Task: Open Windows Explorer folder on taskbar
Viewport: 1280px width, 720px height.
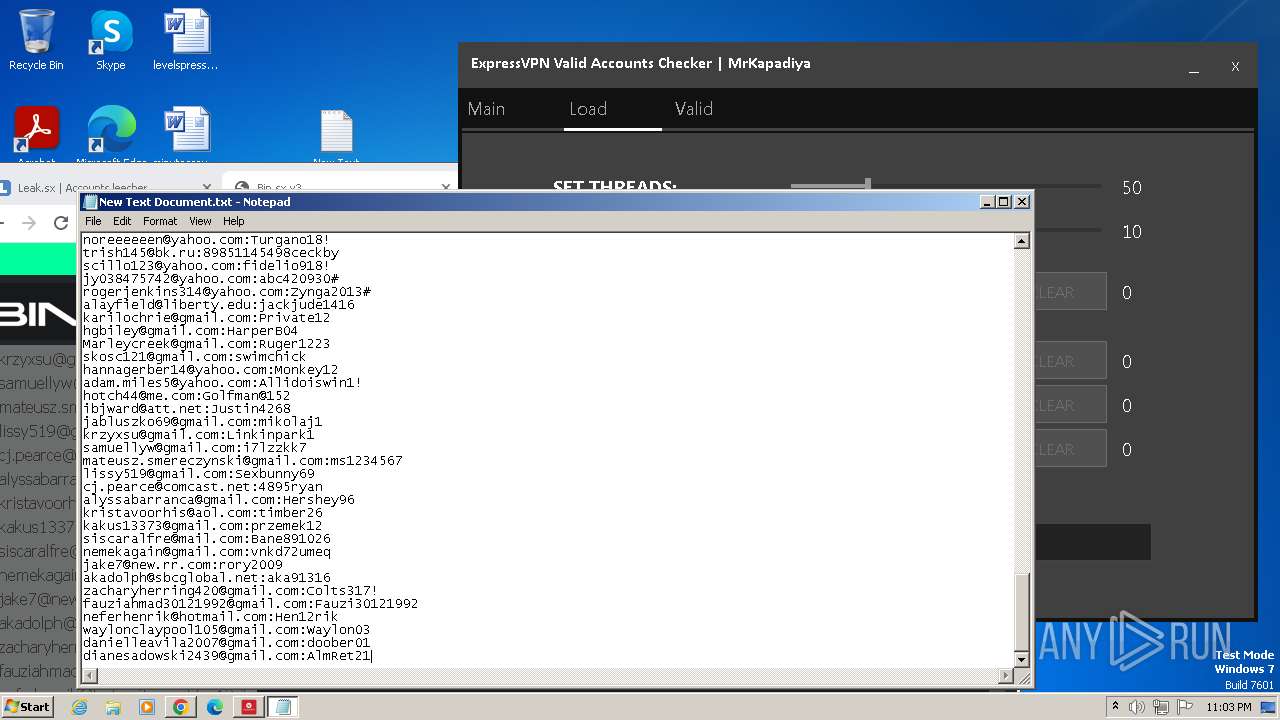Action: 113,707
